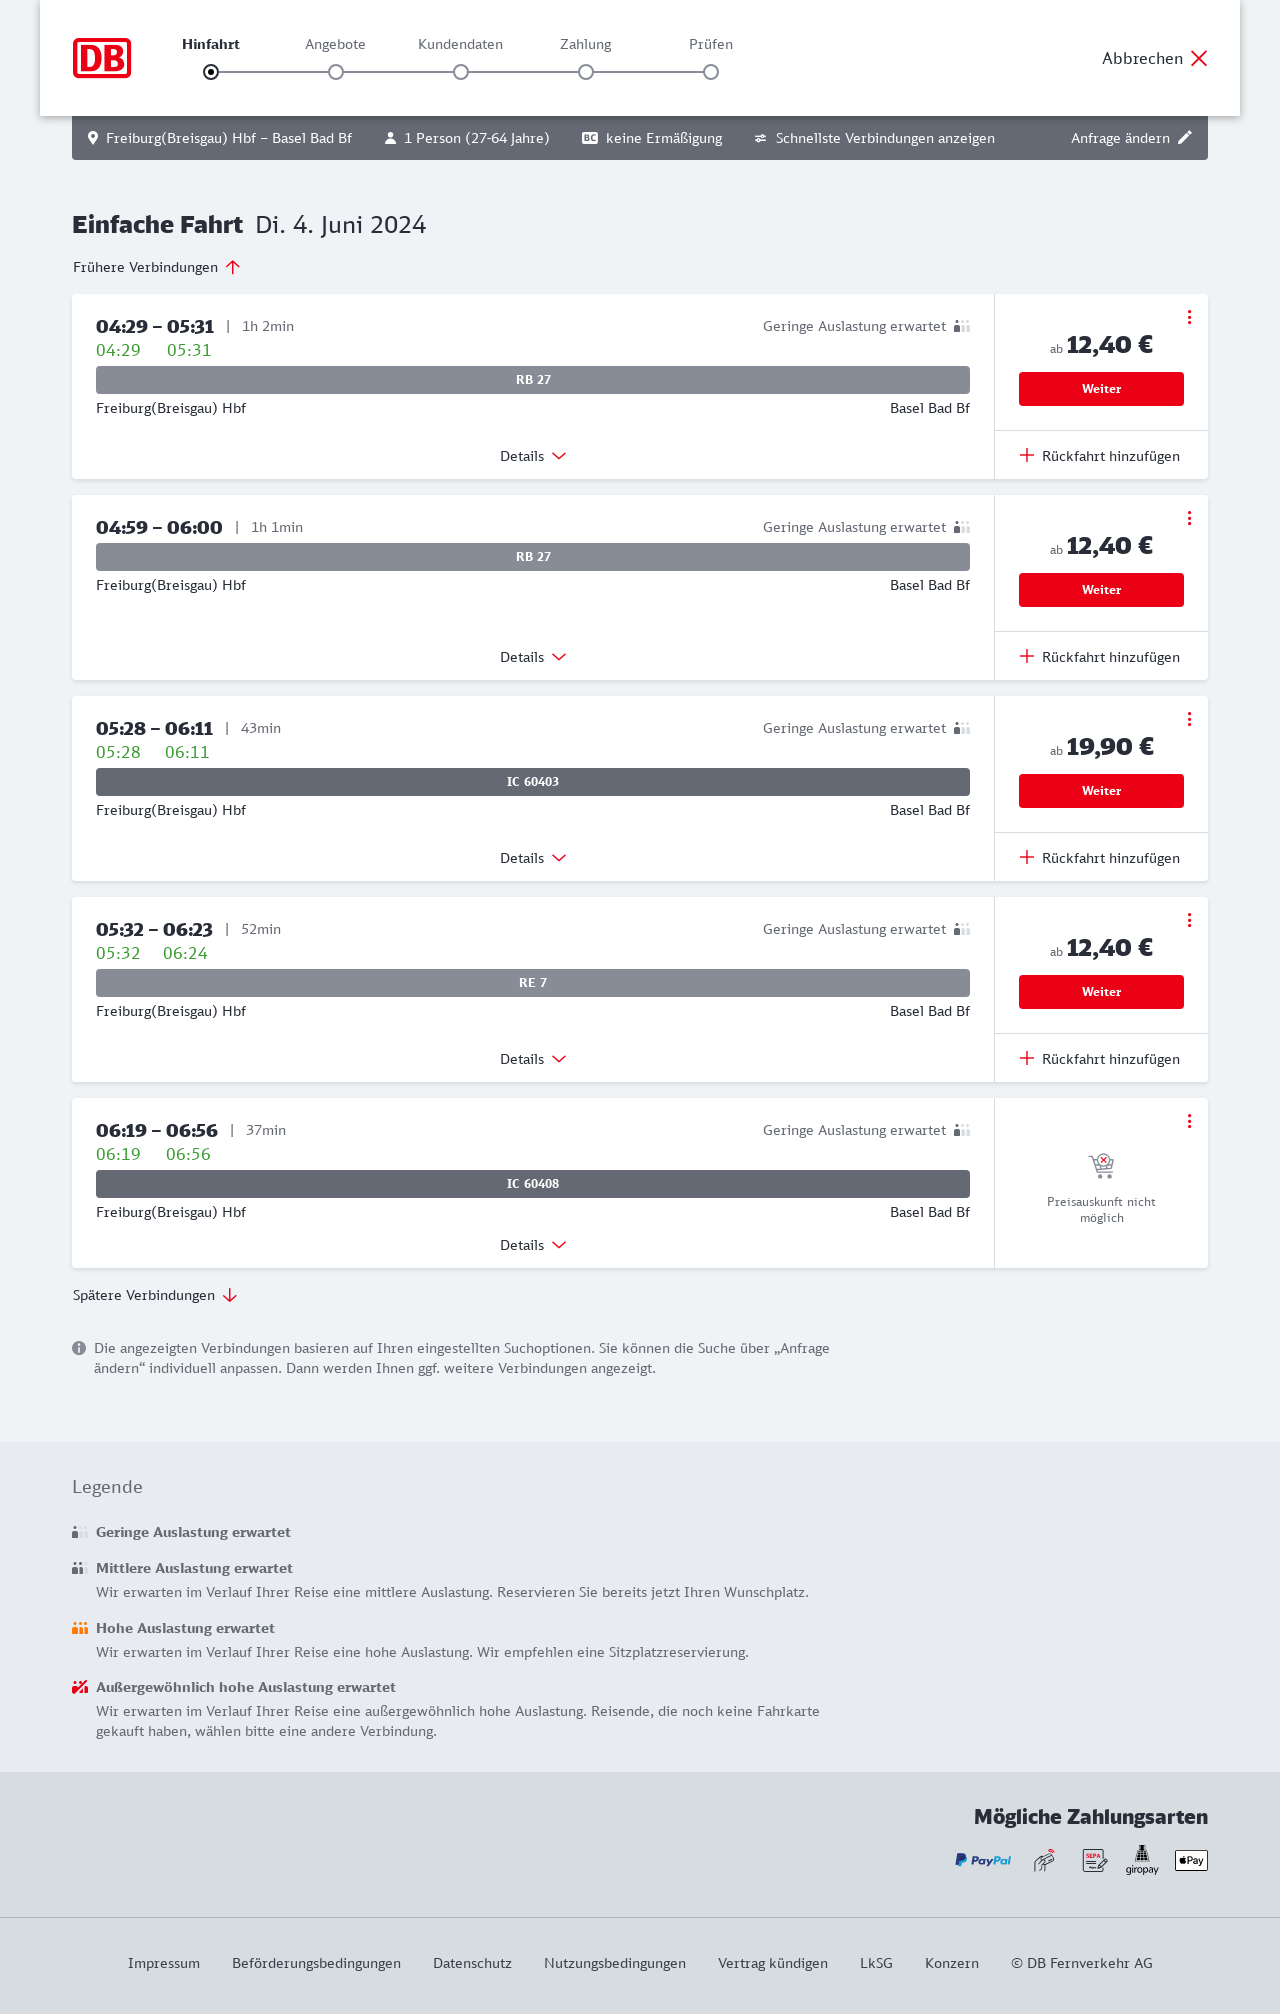Expand Details for 05:32 RE 7 connection

click(533, 1059)
